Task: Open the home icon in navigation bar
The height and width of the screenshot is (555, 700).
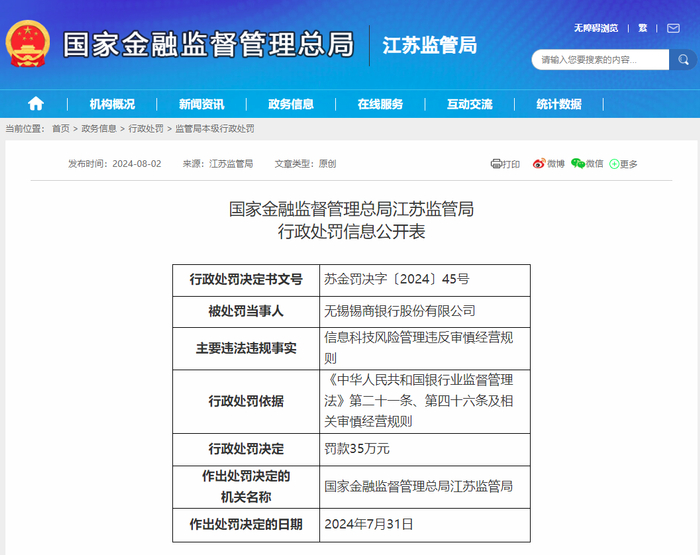Action: tap(36, 104)
